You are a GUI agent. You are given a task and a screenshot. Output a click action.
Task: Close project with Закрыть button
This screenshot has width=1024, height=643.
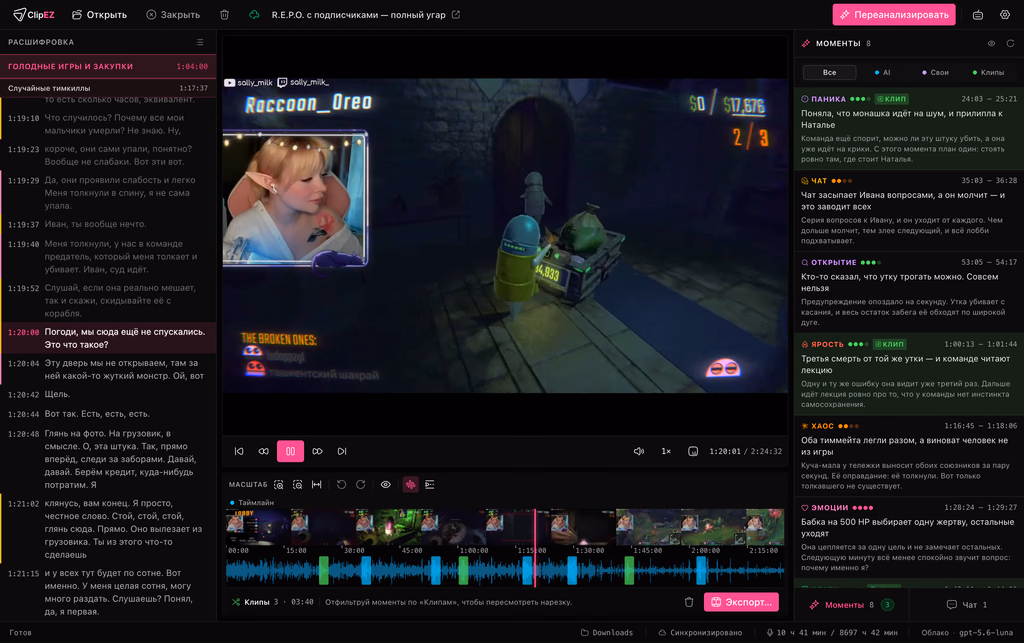pos(173,14)
